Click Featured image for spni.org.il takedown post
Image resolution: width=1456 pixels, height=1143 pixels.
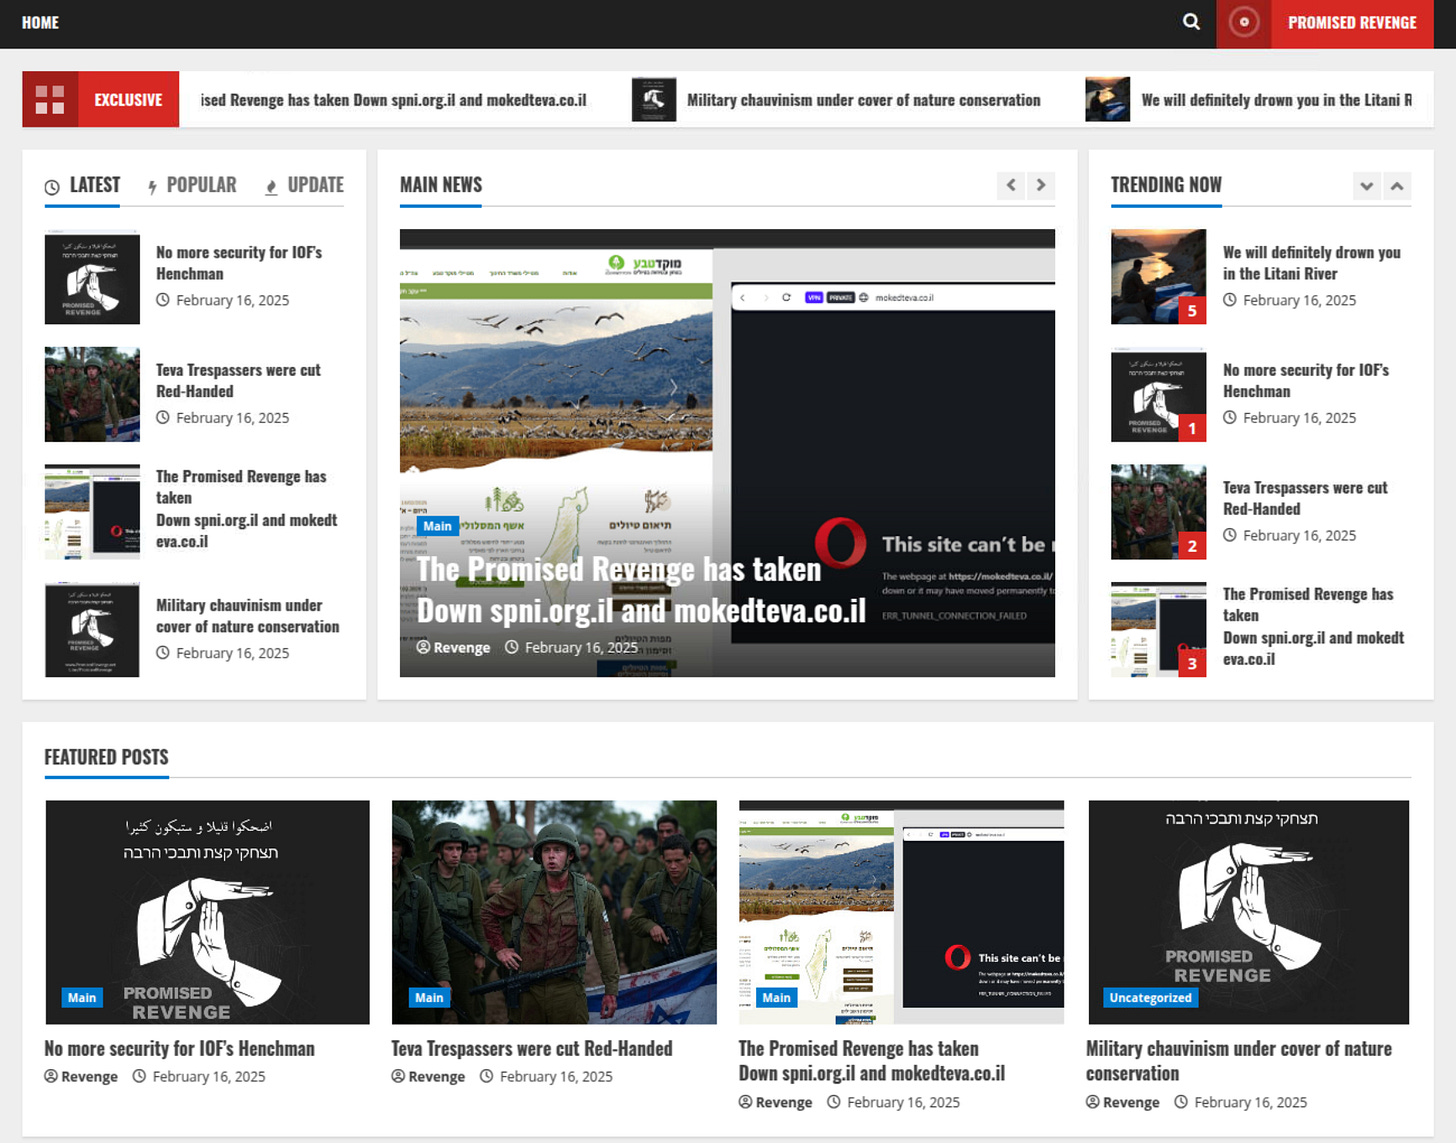[901, 912]
